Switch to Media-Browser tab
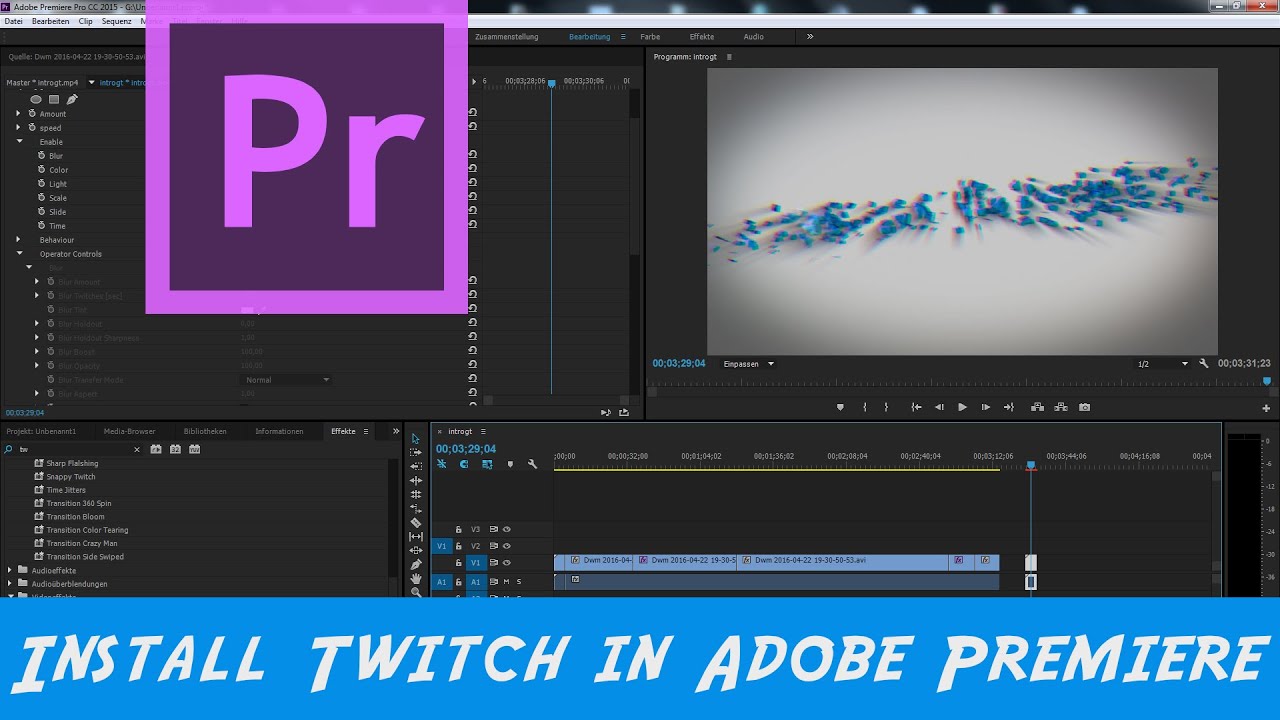Screen dimensions: 1280x720 130,431
